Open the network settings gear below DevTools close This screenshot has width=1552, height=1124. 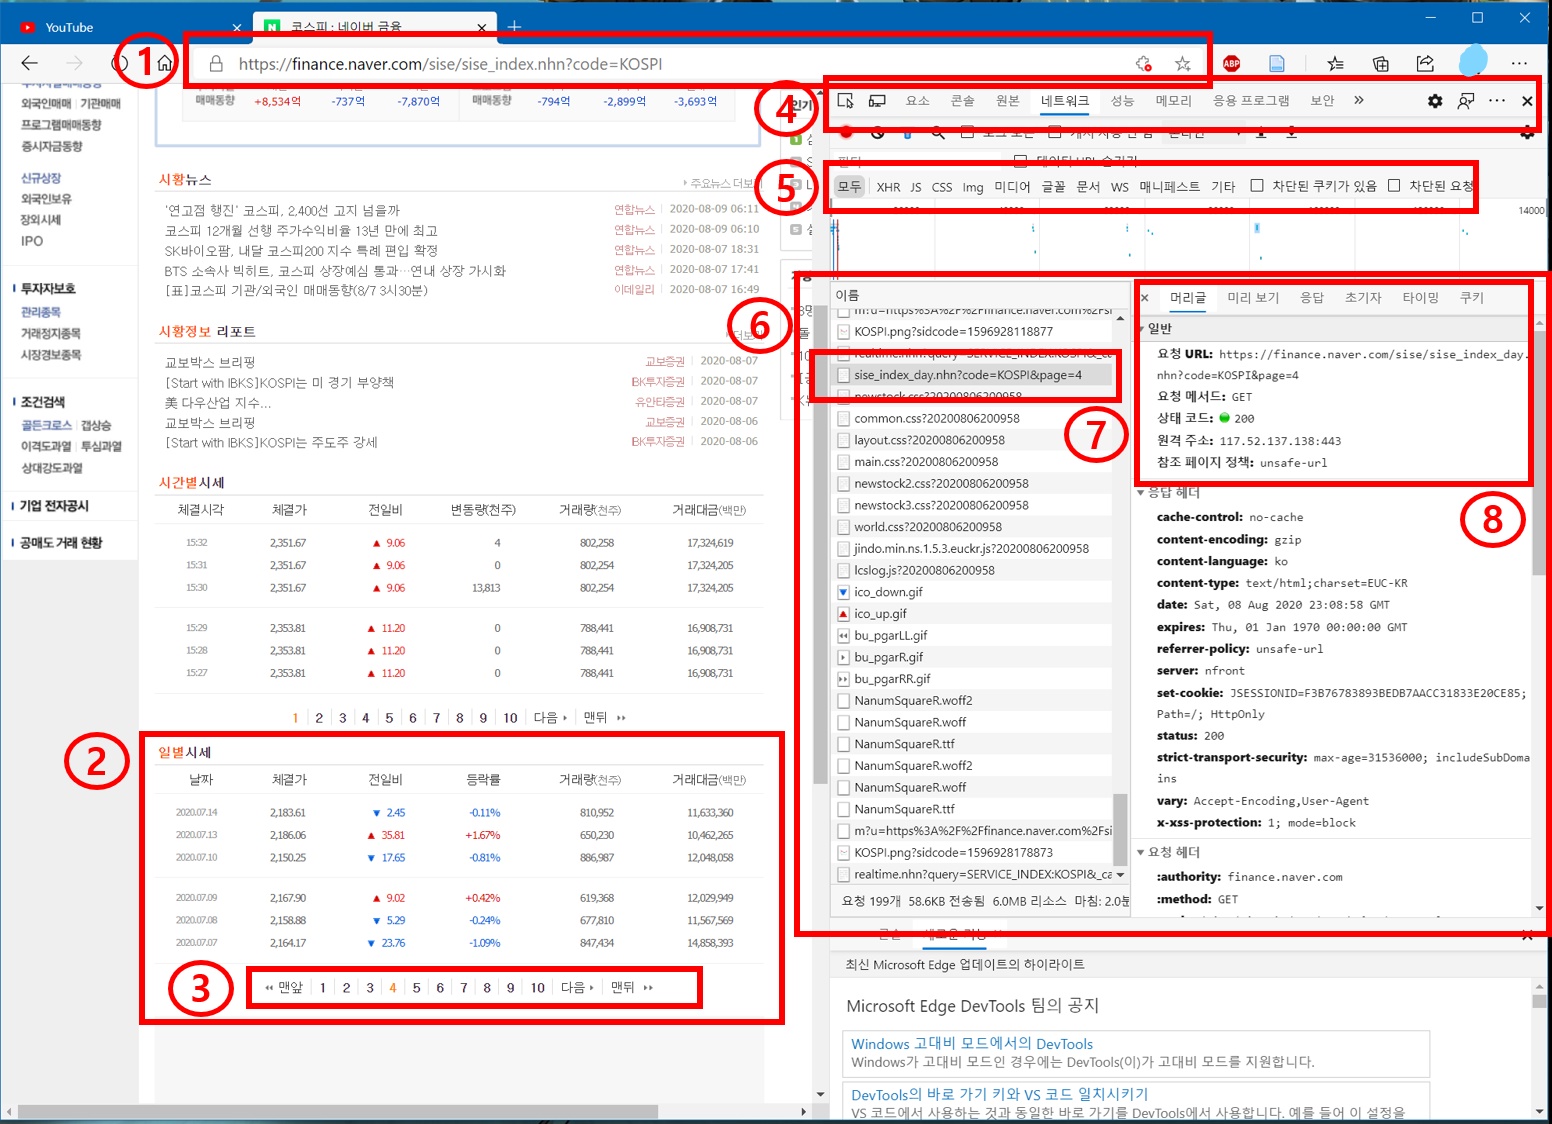pyautogui.click(x=1527, y=133)
